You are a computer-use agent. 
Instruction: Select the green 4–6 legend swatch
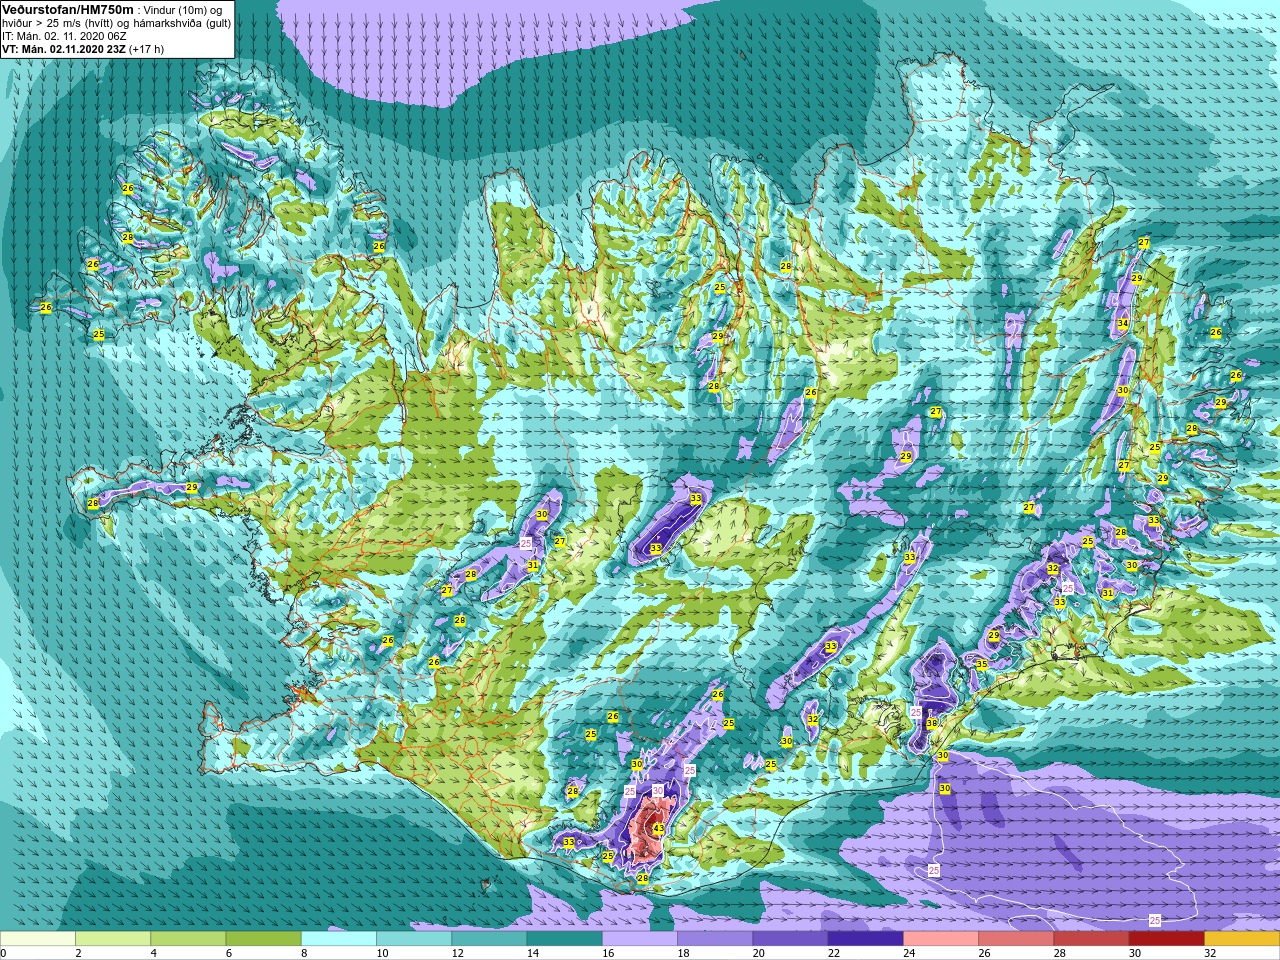click(x=188, y=939)
